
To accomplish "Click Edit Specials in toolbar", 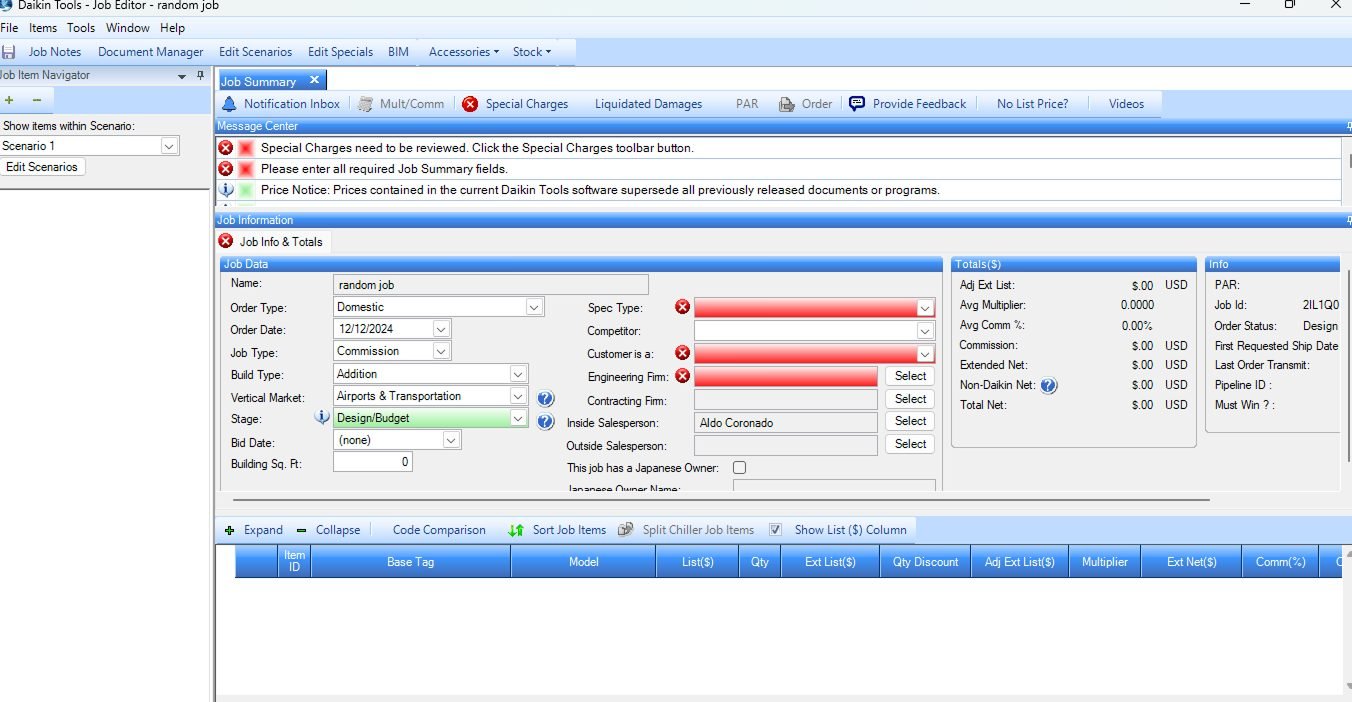I will [x=340, y=52].
